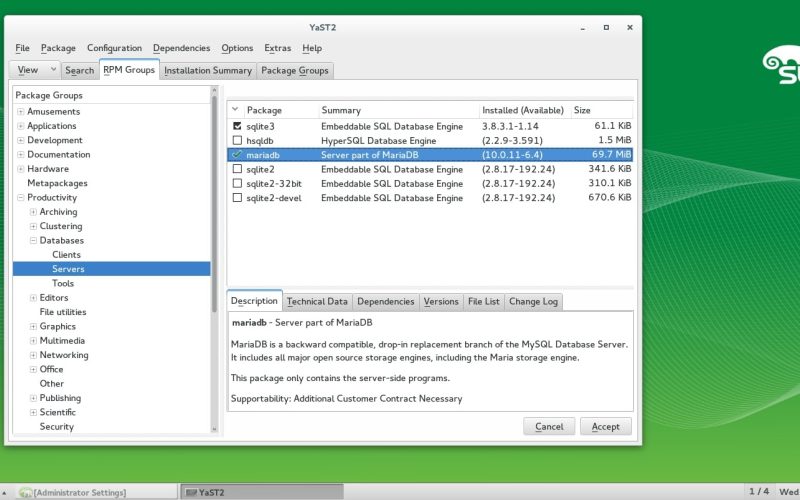The image size is (800, 500).
Task: Select the Metapackages group
Action: [x=57, y=183]
